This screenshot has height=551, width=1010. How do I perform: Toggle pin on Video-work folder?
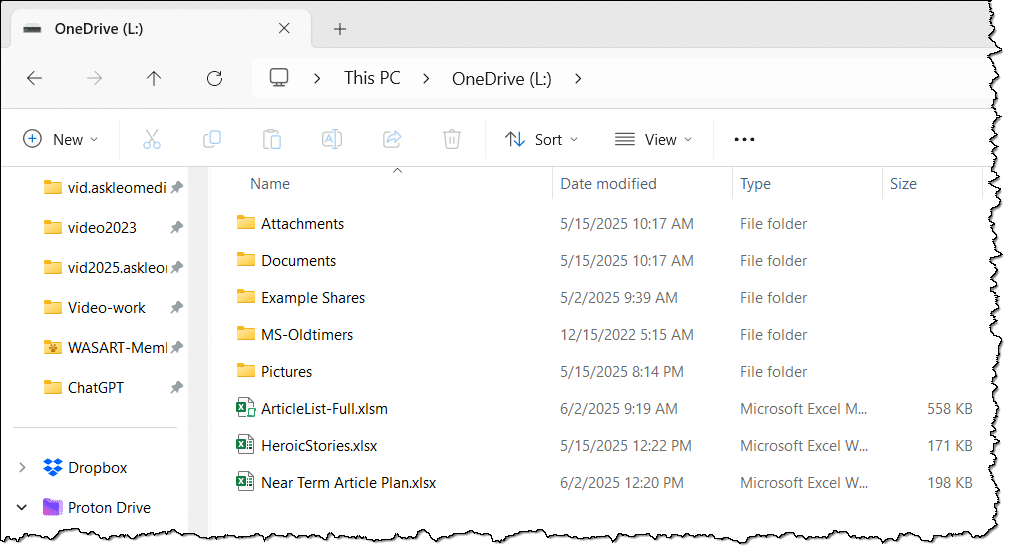pos(176,308)
